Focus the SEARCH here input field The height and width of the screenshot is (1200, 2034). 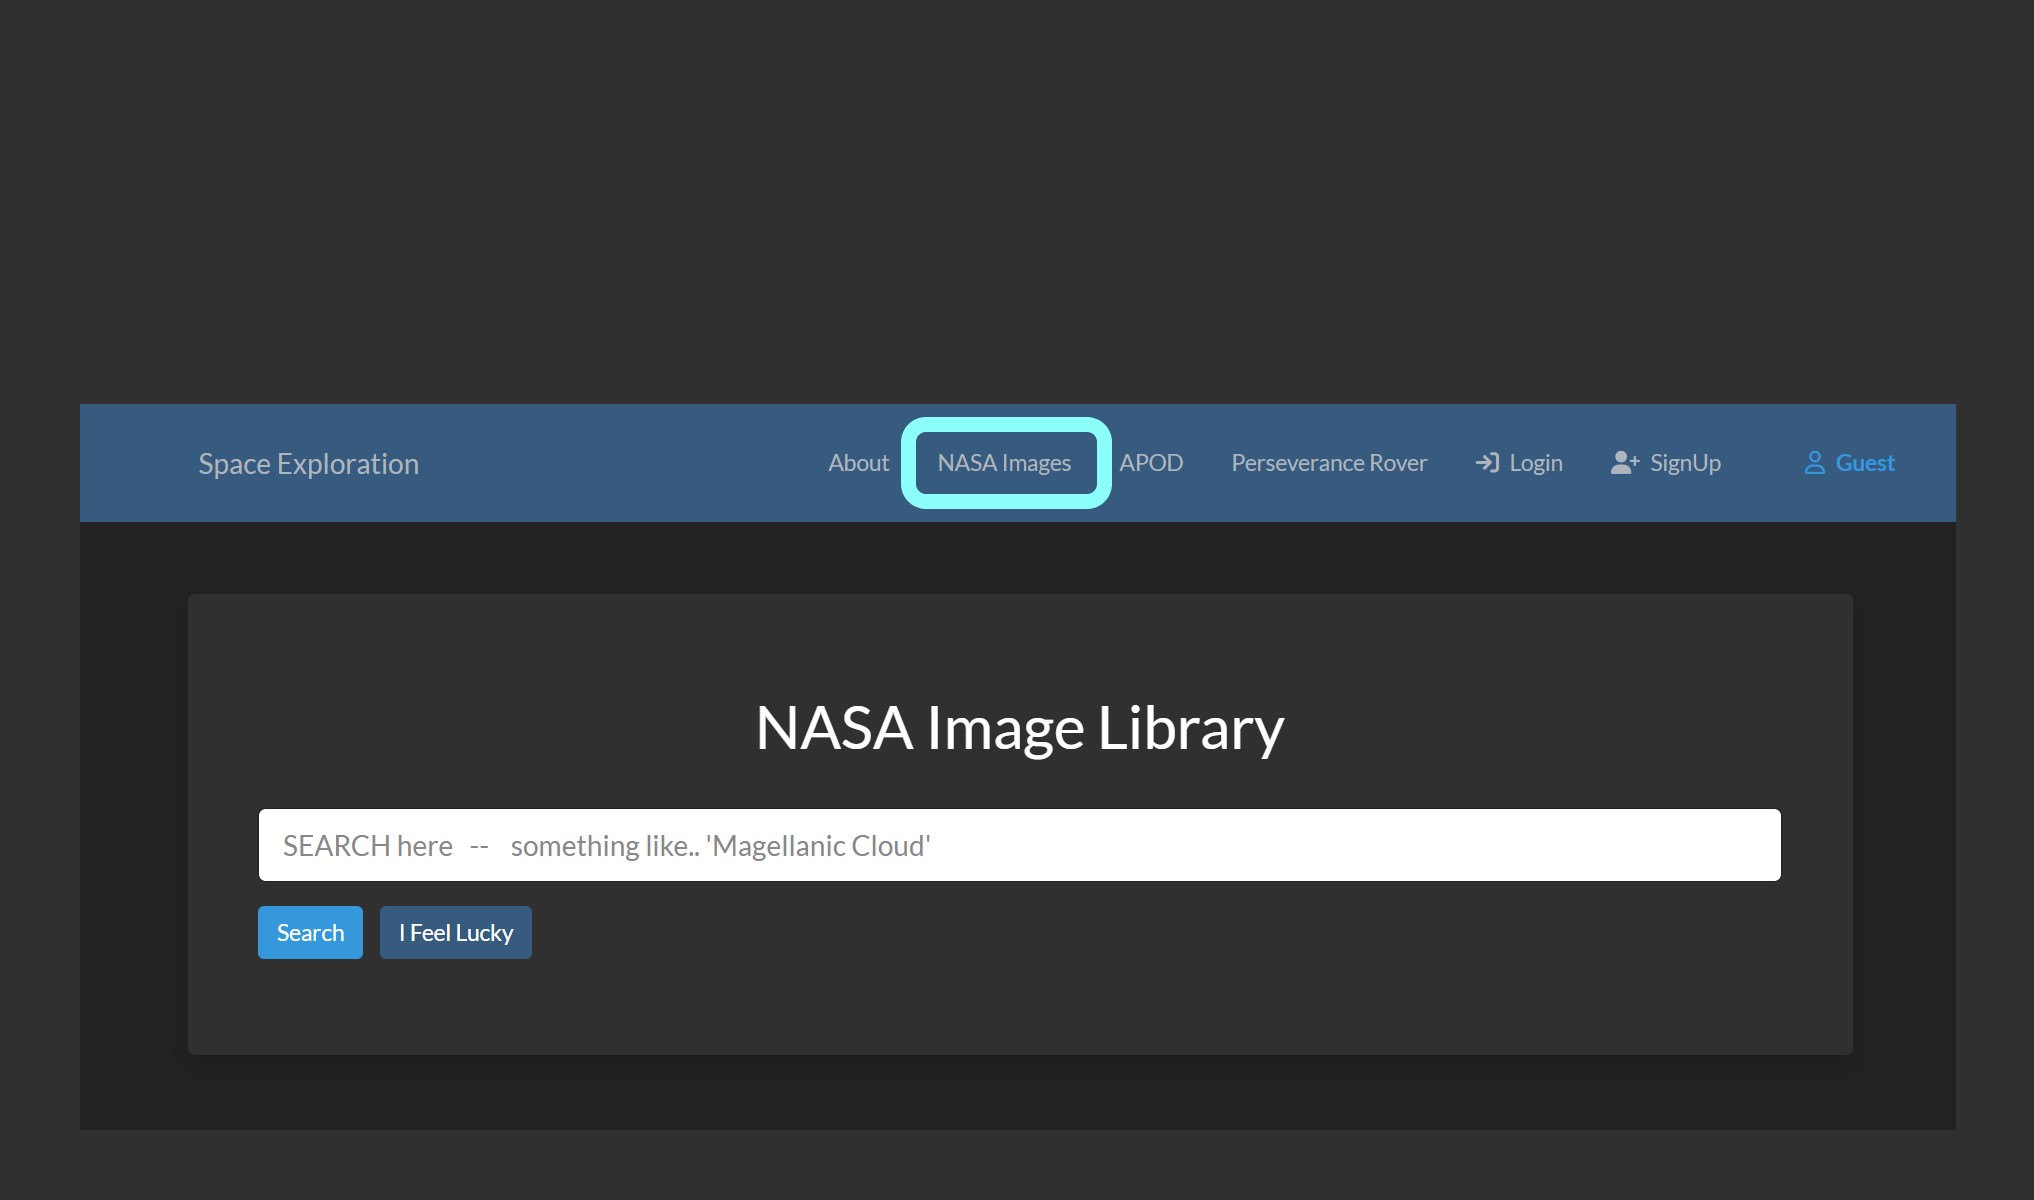pos(1019,844)
